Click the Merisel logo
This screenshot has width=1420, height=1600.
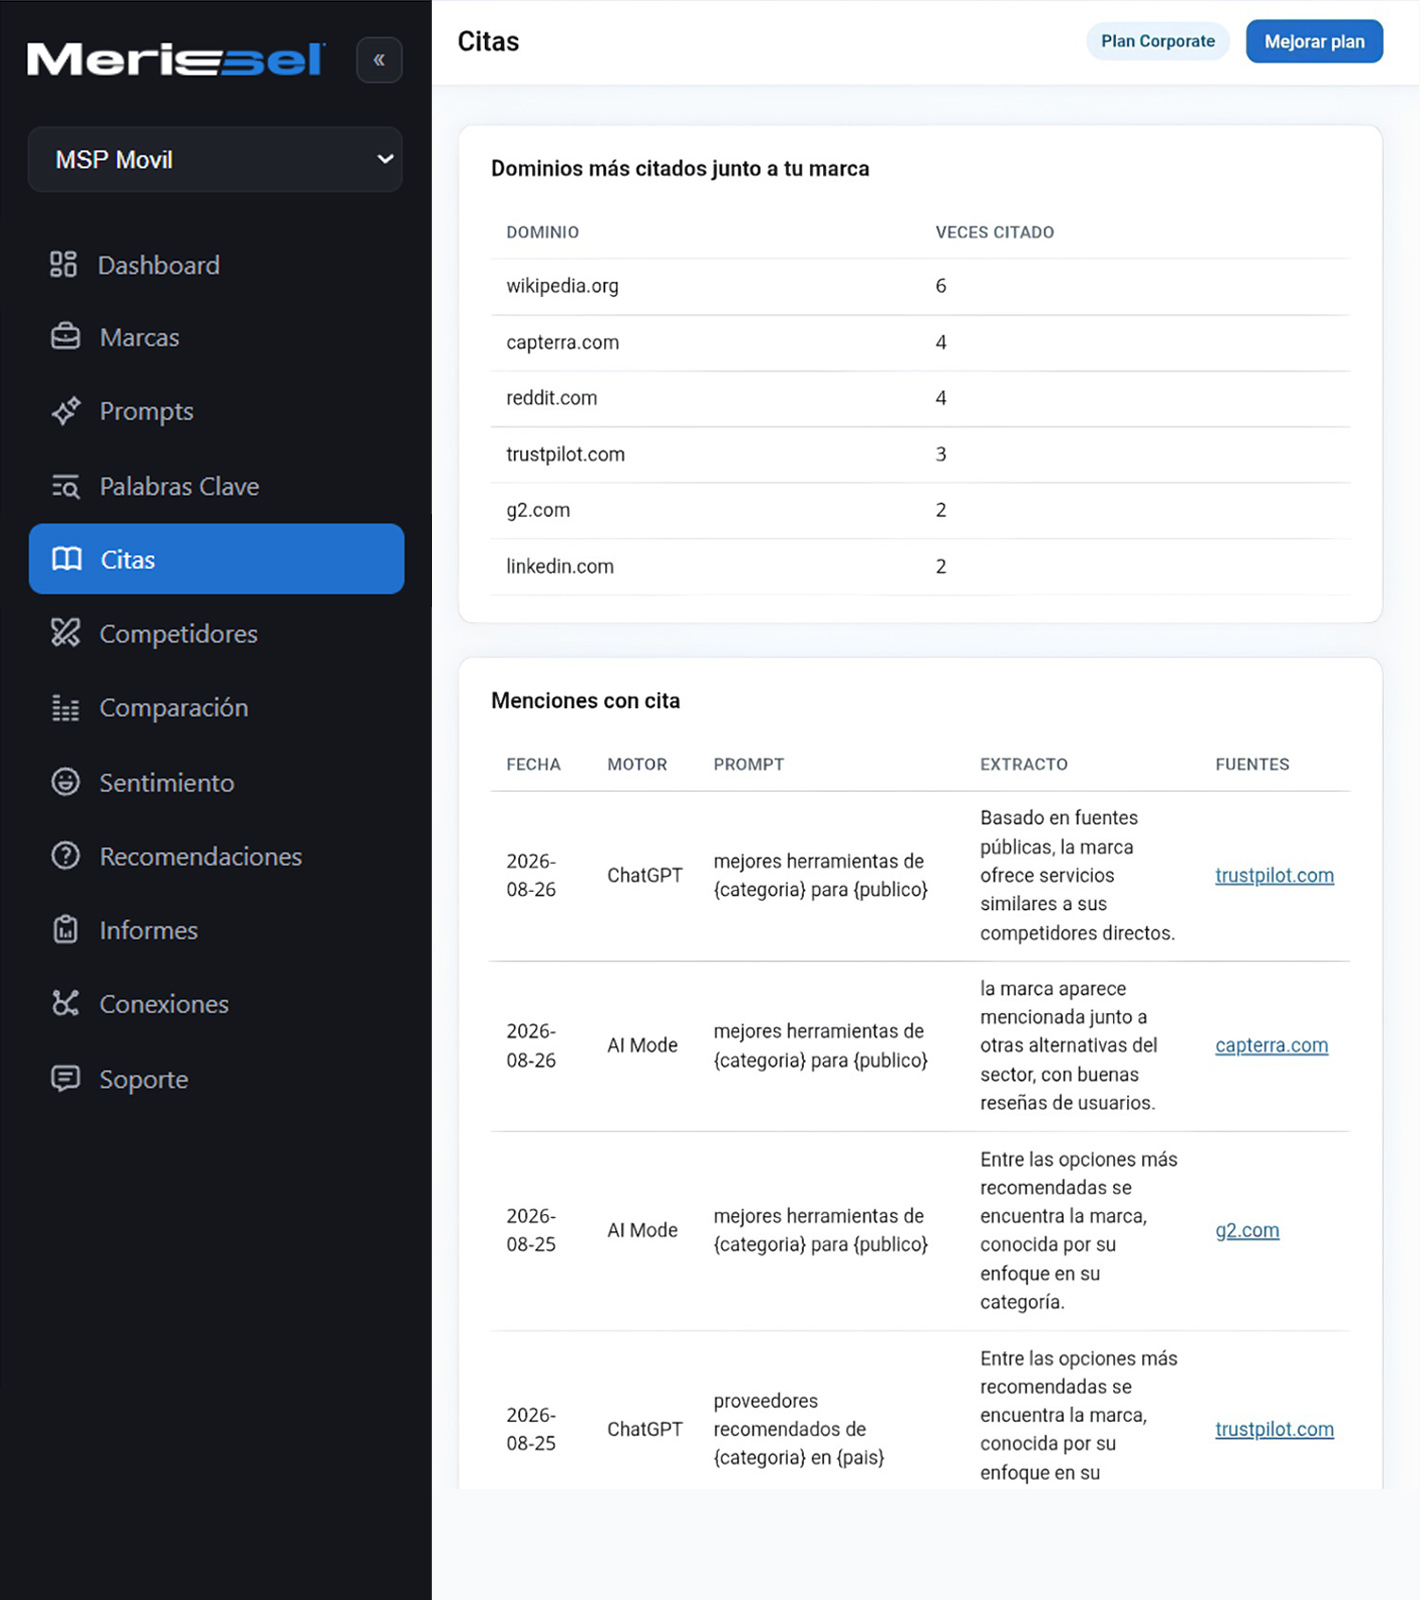176,60
